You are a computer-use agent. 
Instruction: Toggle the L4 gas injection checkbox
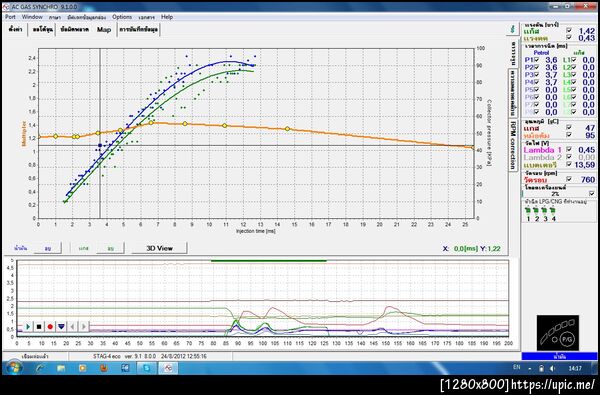coord(574,82)
